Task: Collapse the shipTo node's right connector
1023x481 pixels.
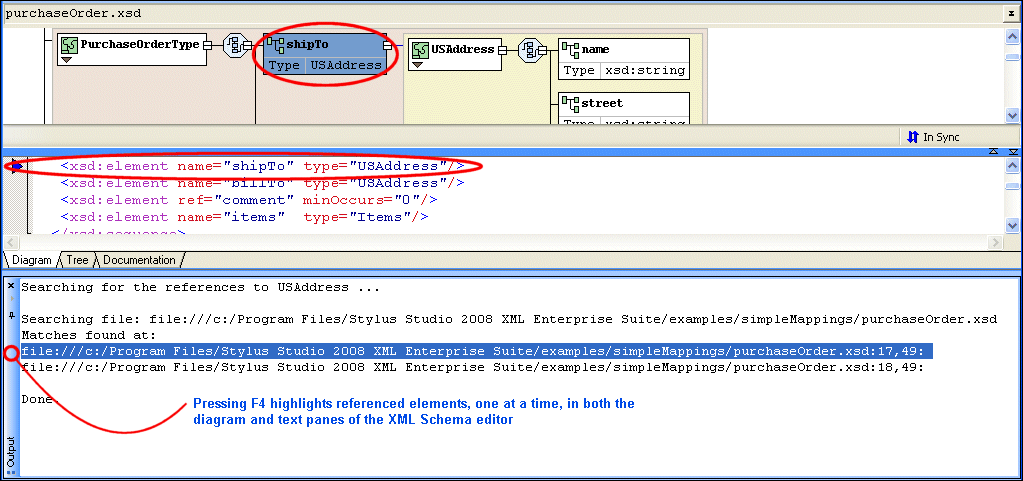Action: pos(387,45)
